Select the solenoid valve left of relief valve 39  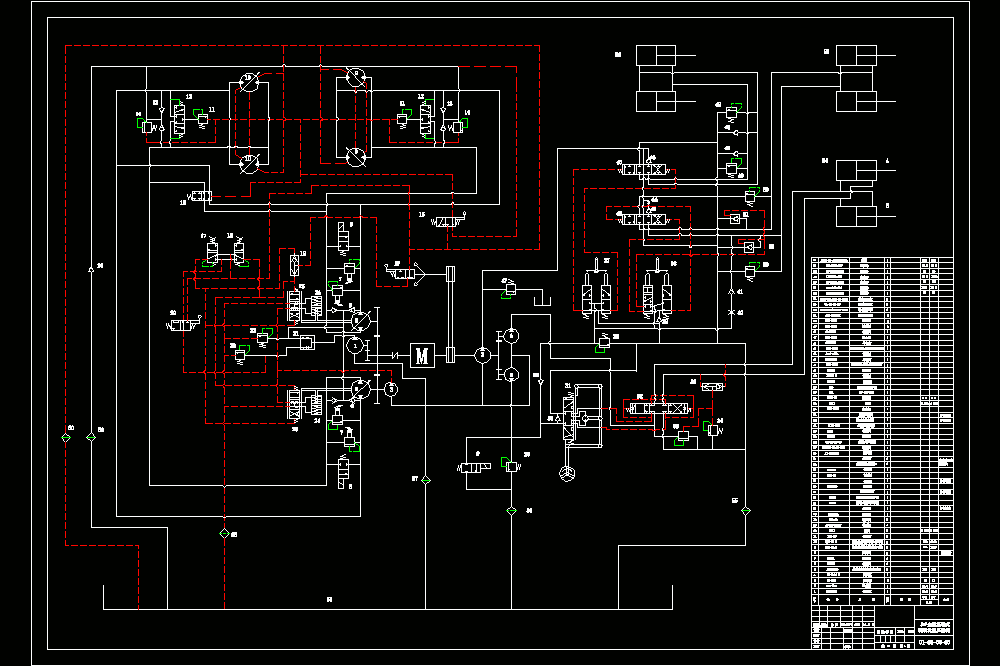tap(475, 468)
